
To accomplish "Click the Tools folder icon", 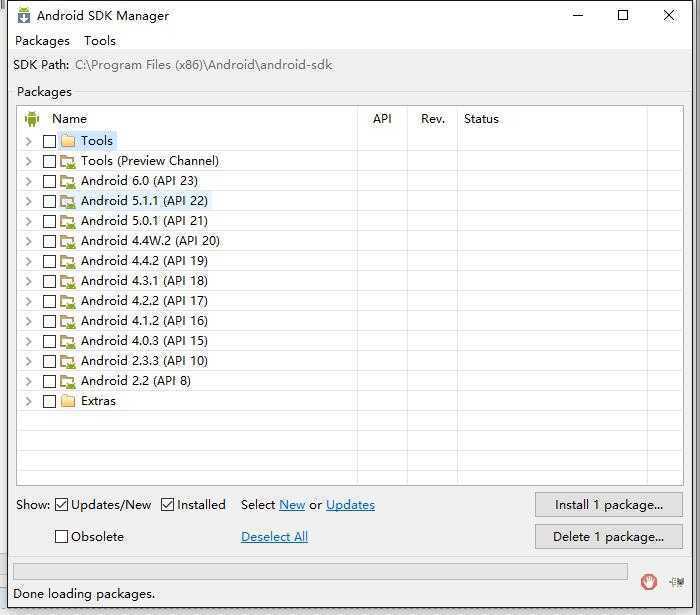I will tap(68, 141).
